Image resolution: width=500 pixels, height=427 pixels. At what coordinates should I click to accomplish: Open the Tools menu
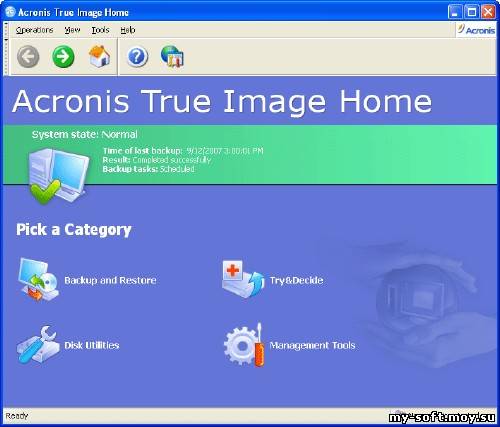[100, 30]
